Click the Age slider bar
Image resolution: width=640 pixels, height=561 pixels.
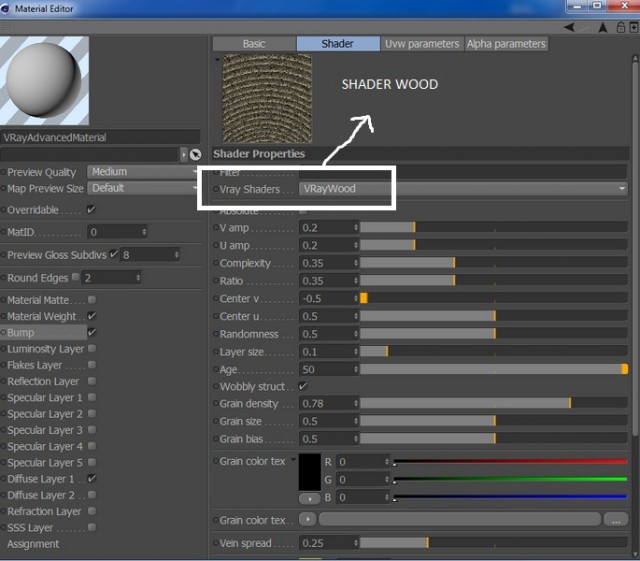pyautogui.click(x=493, y=370)
